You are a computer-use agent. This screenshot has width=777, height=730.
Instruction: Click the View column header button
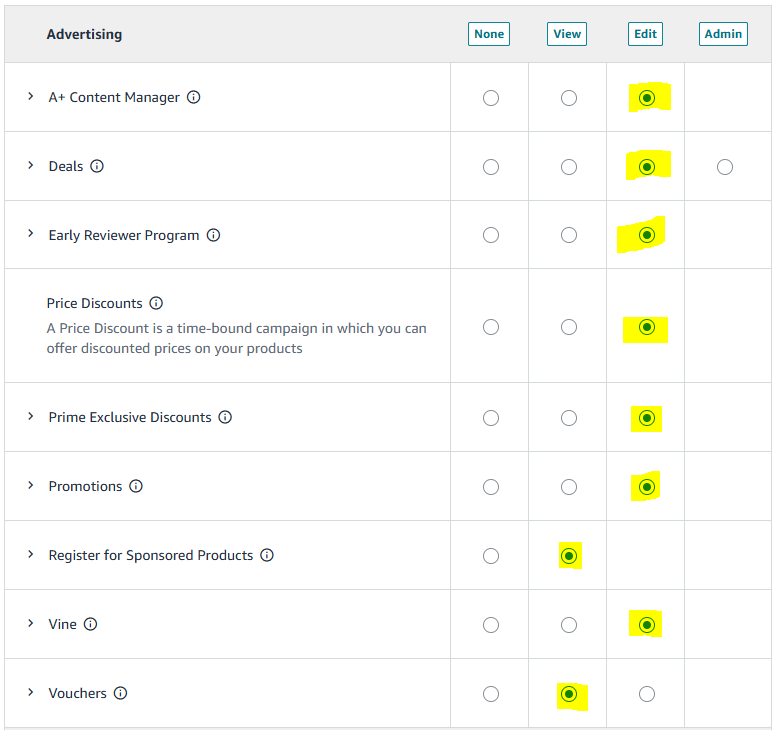tap(567, 34)
